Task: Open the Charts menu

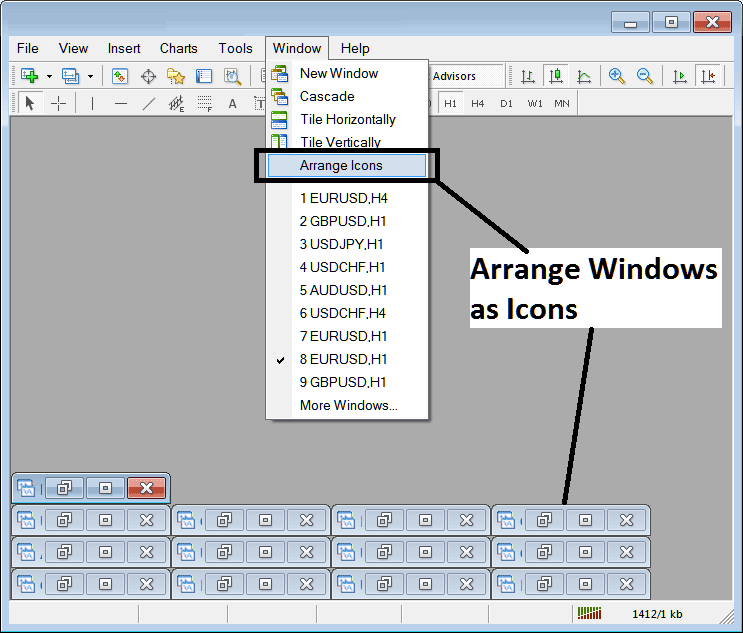Action: 178,48
